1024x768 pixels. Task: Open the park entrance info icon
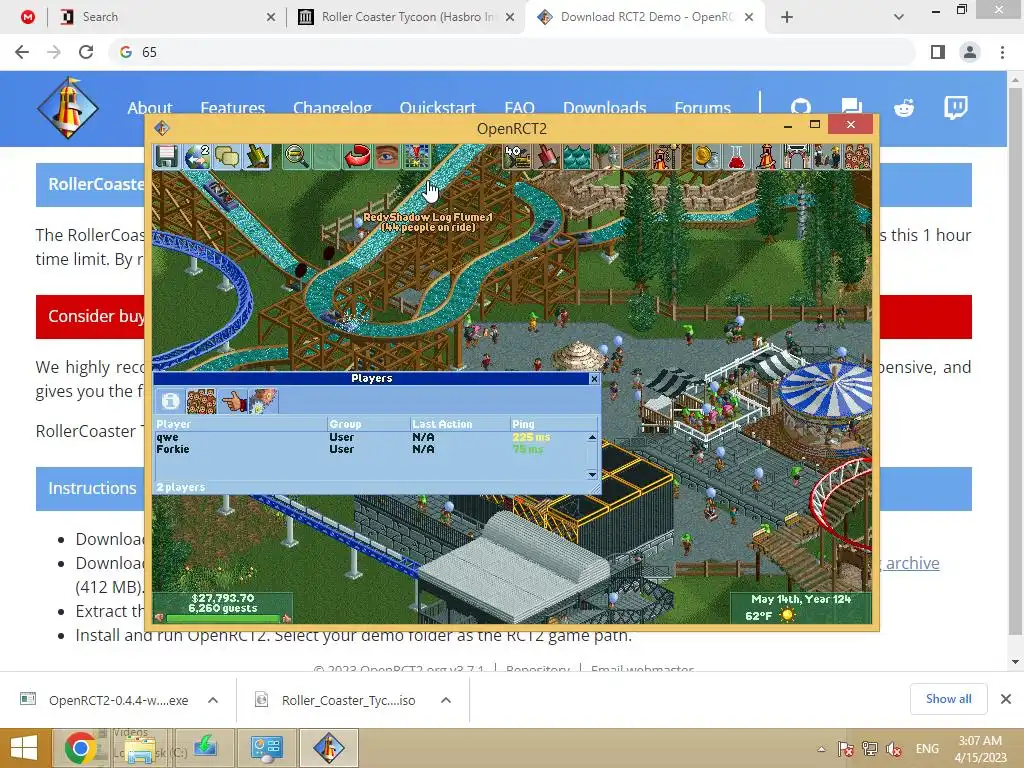pos(797,157)
